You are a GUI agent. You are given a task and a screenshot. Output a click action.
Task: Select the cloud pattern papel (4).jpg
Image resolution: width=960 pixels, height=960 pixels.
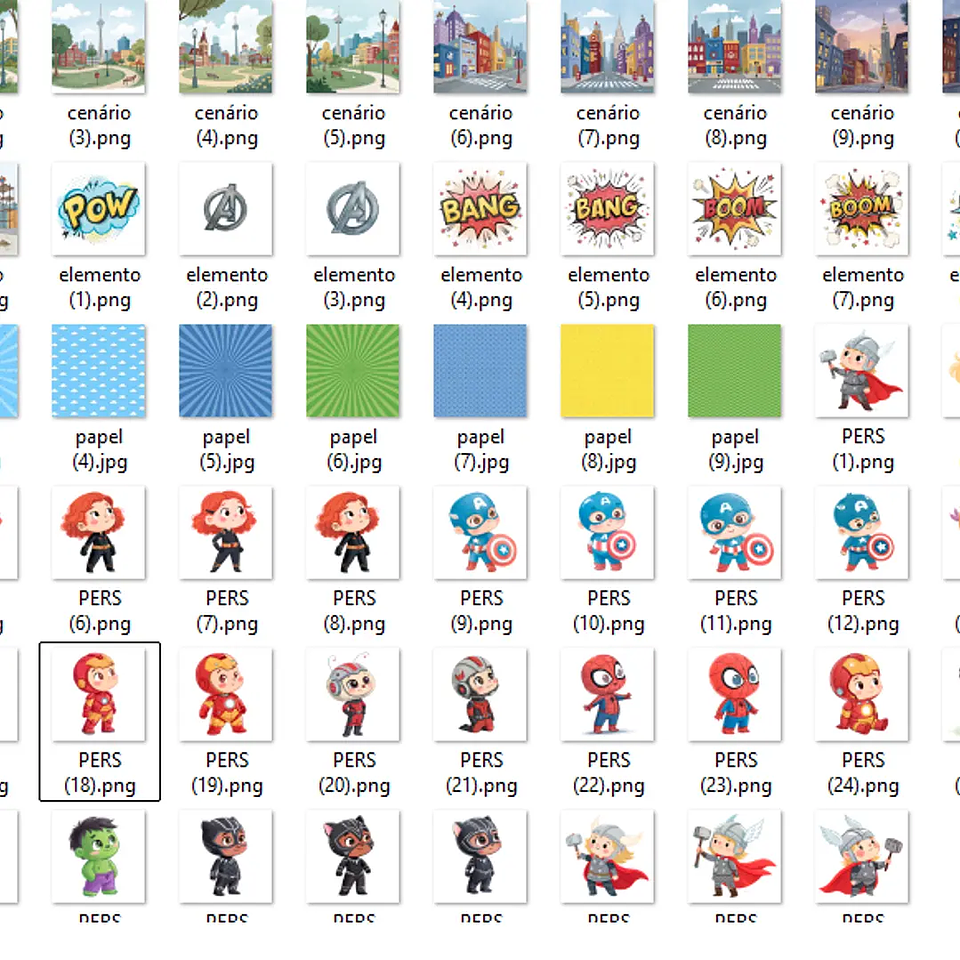[x=99, y=371]
